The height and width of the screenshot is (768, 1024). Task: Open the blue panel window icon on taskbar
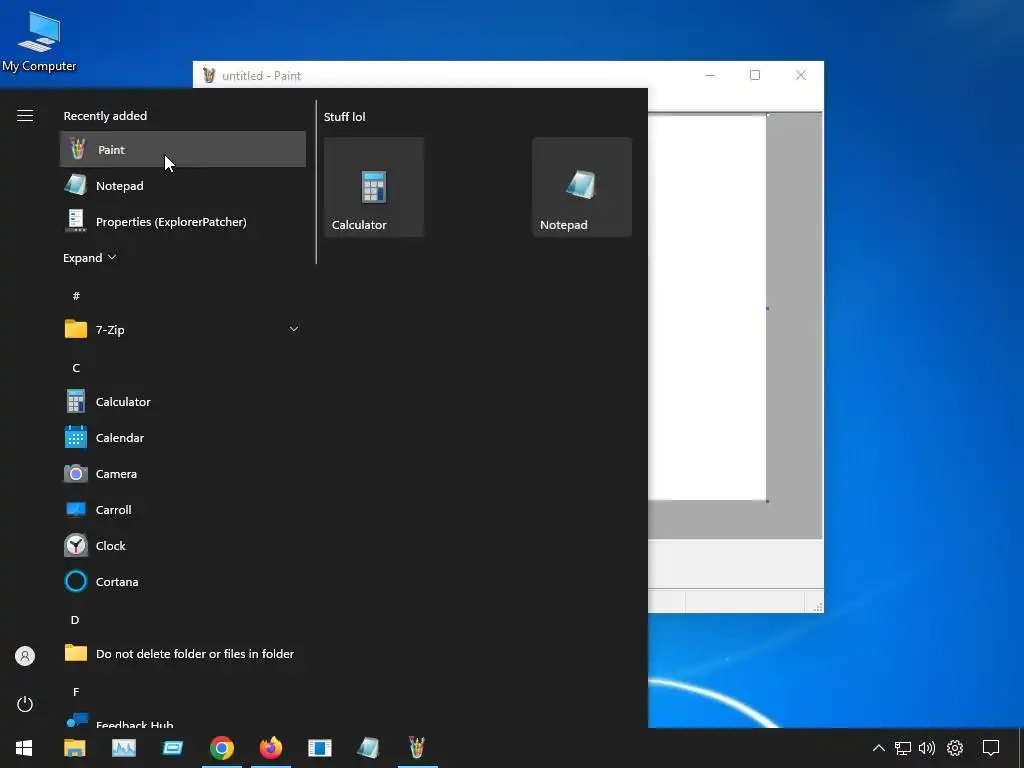tap(319, 748)
